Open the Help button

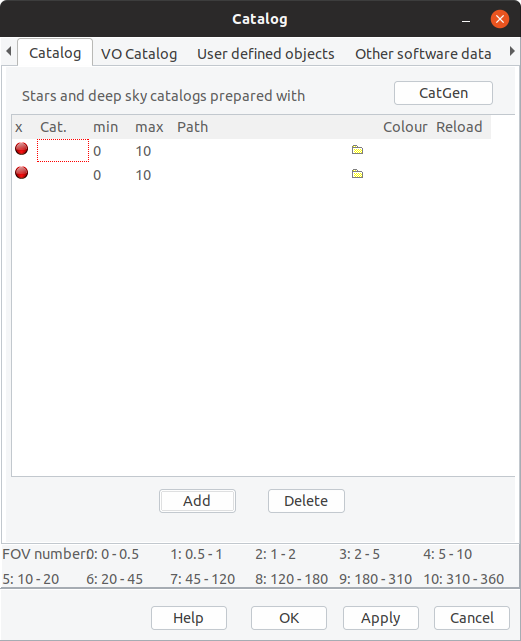(189, 618)
